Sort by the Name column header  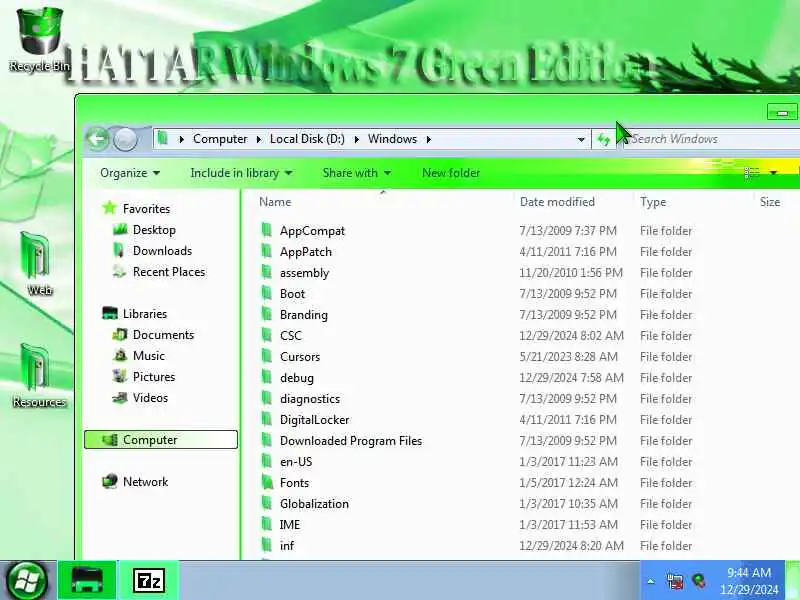[275, 202]
